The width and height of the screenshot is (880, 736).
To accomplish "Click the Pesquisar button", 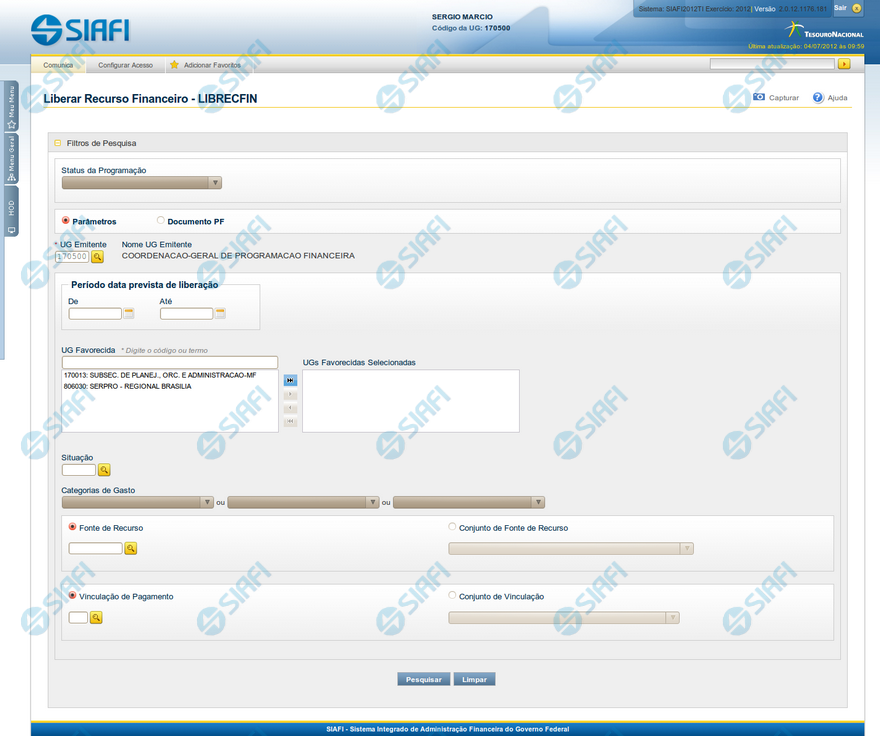I will (424, 679).
